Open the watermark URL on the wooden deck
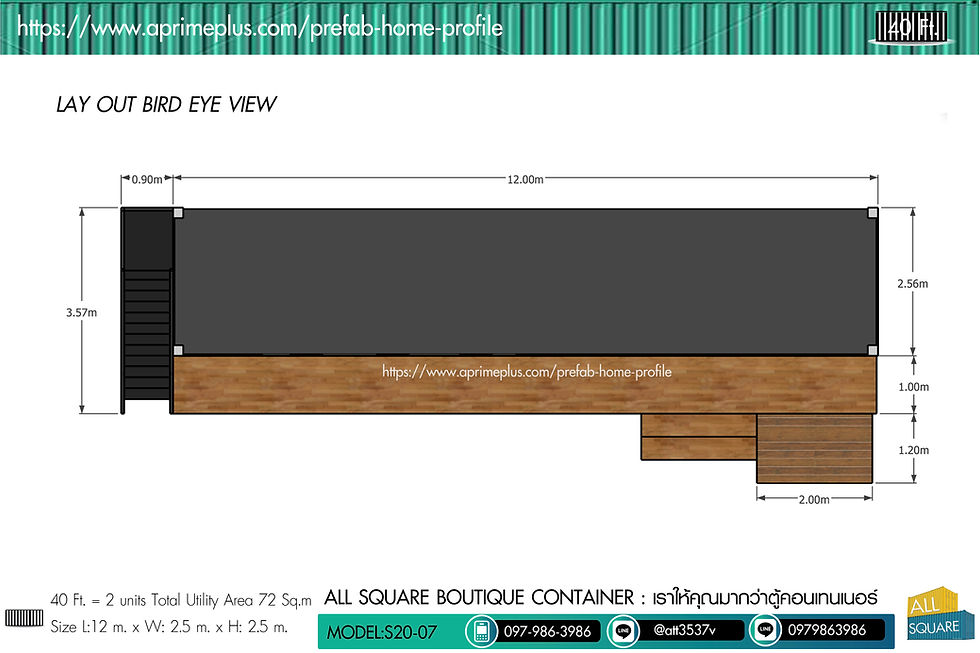Image resolution: width=980 pixels, height=653 pixels. [x=527, y=372]
